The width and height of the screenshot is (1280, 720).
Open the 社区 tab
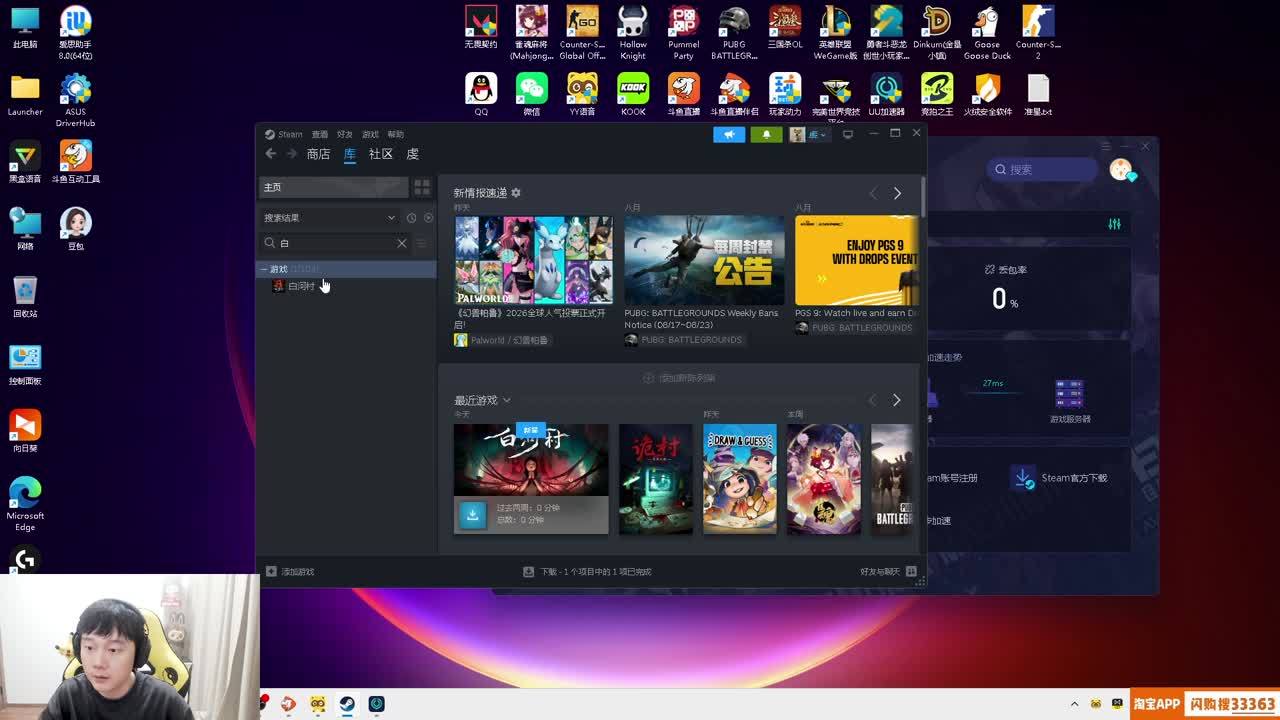(381, 154)
